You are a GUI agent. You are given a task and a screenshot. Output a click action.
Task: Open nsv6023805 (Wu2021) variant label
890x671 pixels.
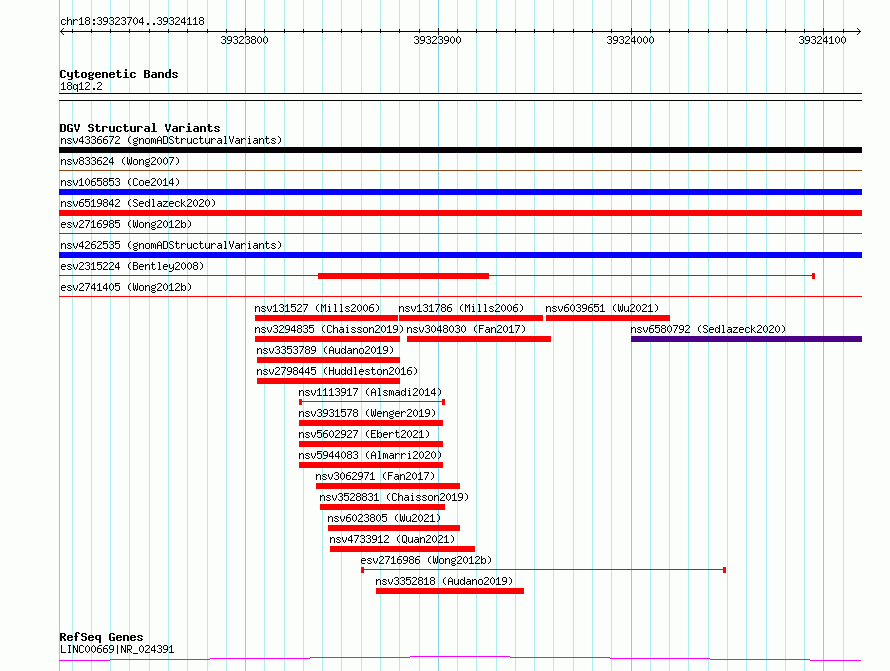click(384, 518)
